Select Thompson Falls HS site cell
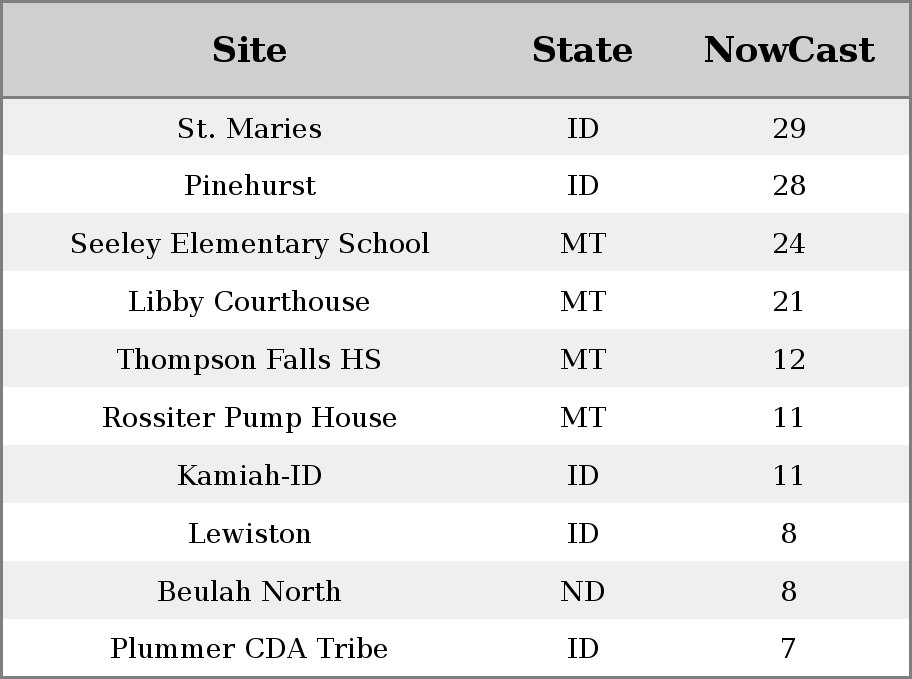 pos(249,360)
